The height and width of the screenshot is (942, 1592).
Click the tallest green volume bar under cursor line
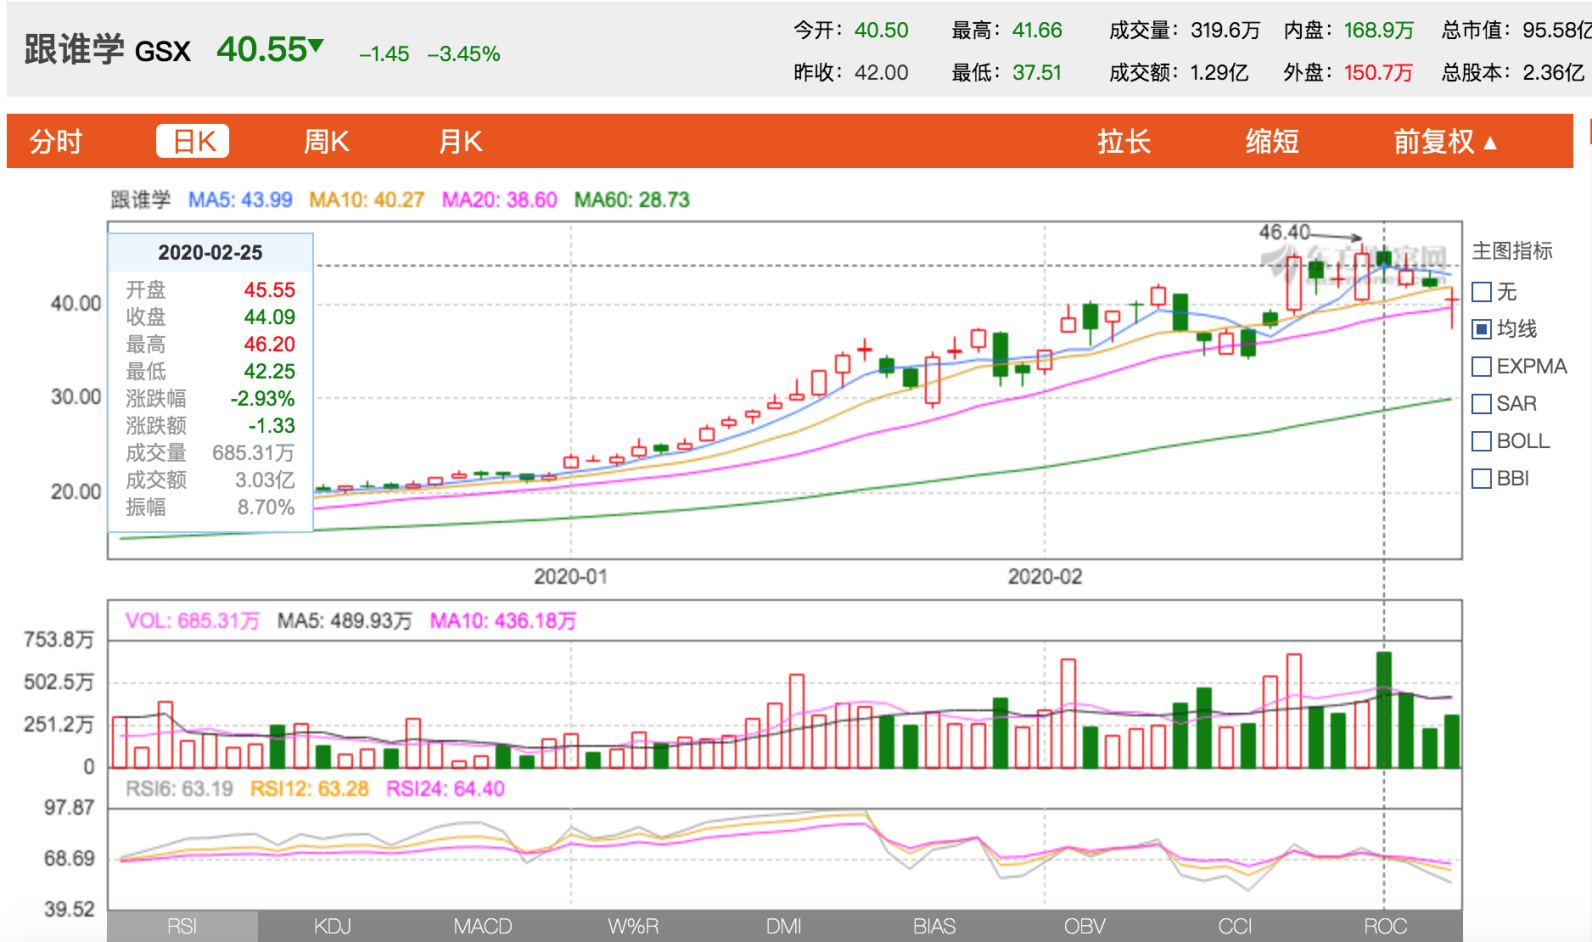(1384, 710)
